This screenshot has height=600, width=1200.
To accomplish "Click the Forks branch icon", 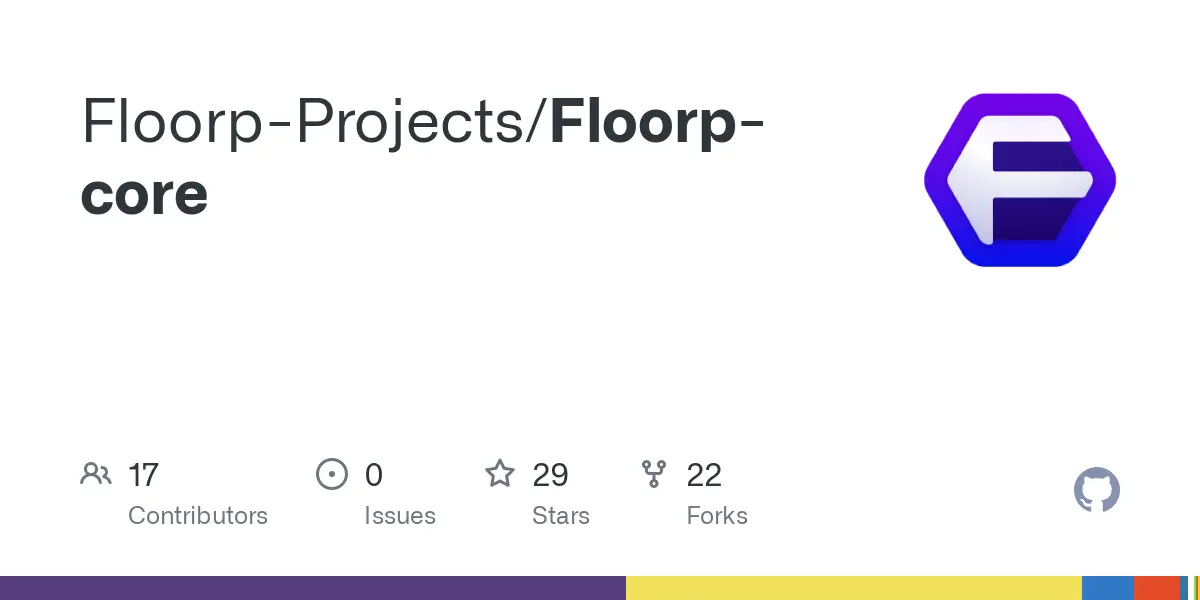I will [x=654, y=474].
